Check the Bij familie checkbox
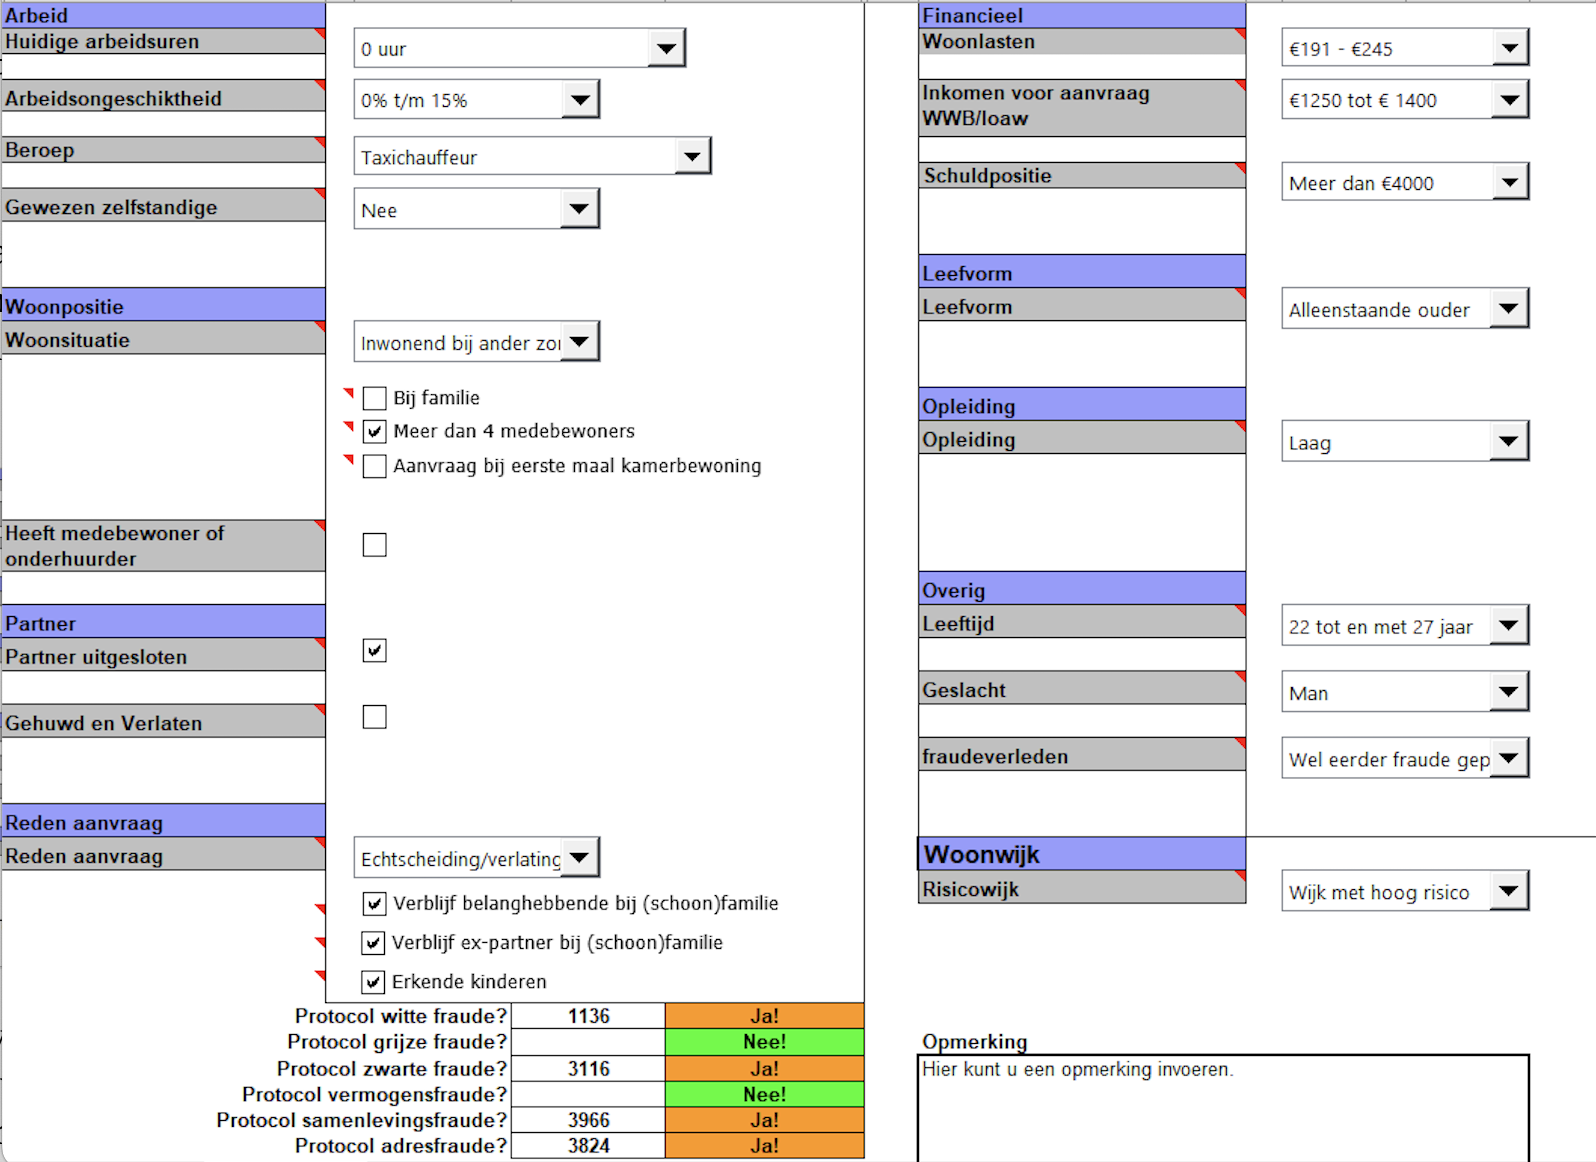1596x1162 pixels. [x=375, y=398]
